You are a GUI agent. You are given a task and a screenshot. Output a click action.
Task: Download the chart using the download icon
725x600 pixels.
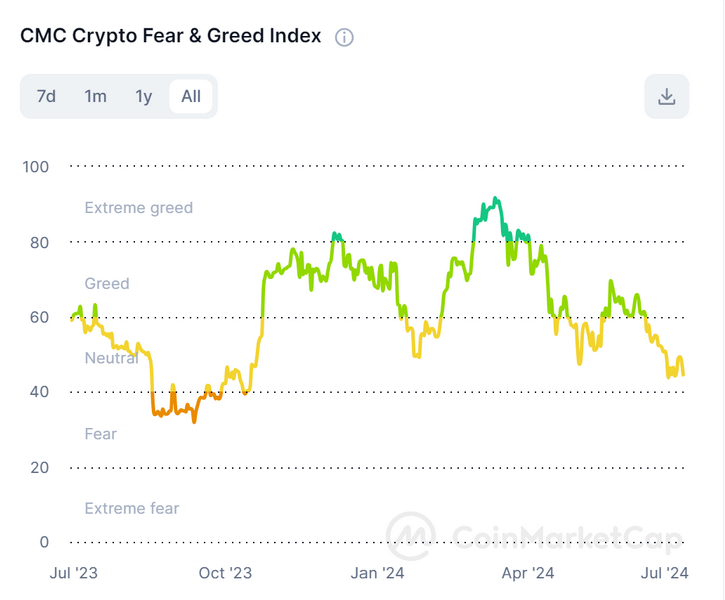pyautogui.click(x=667, y=97)
